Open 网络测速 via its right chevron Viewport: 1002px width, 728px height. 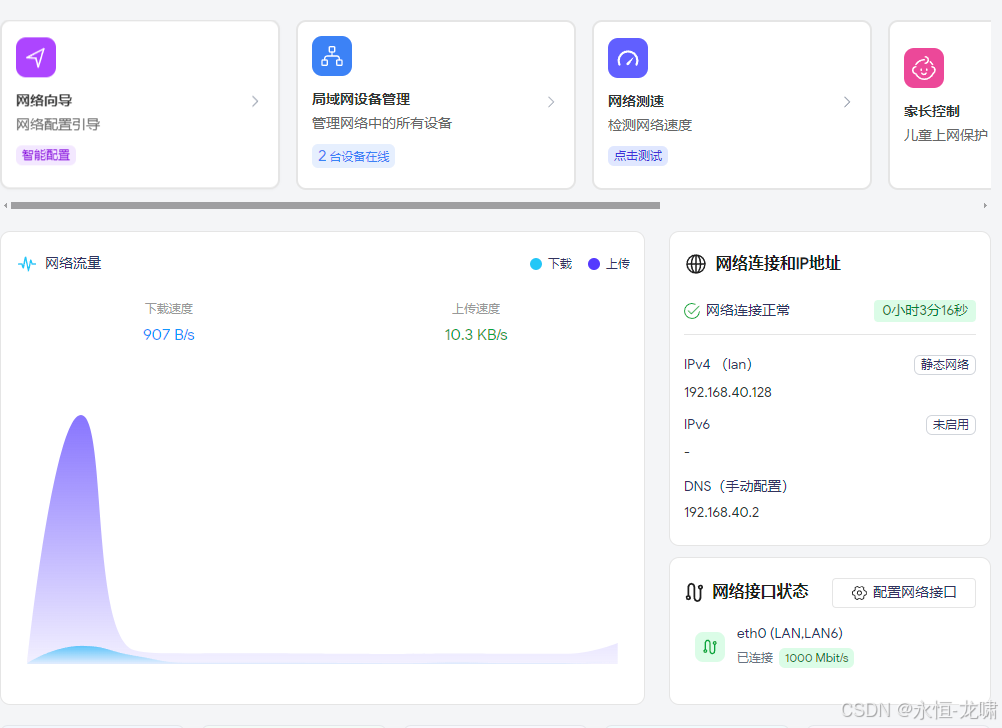click(x=847, y=102)
